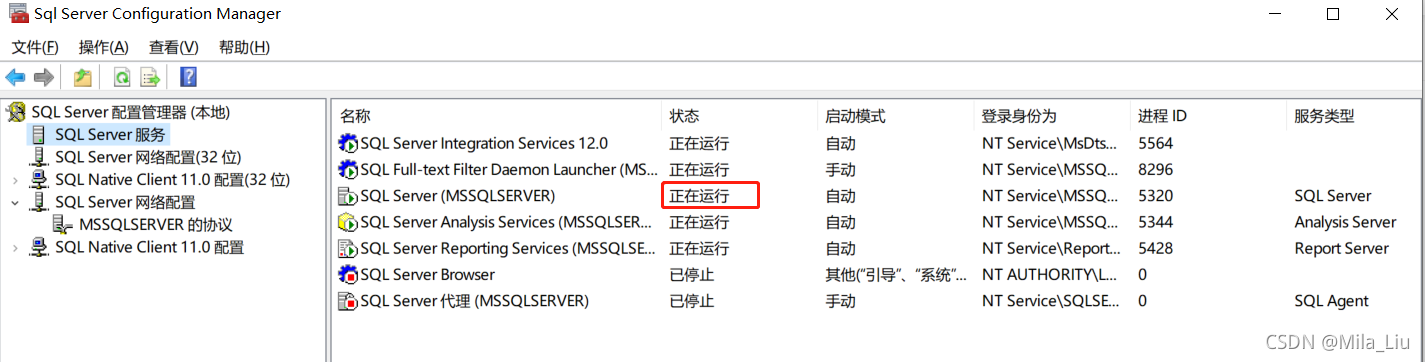The image size is (1425, 362).
Task: Click 已停止 status of SQL Server Browser
Action: (692, 274)
